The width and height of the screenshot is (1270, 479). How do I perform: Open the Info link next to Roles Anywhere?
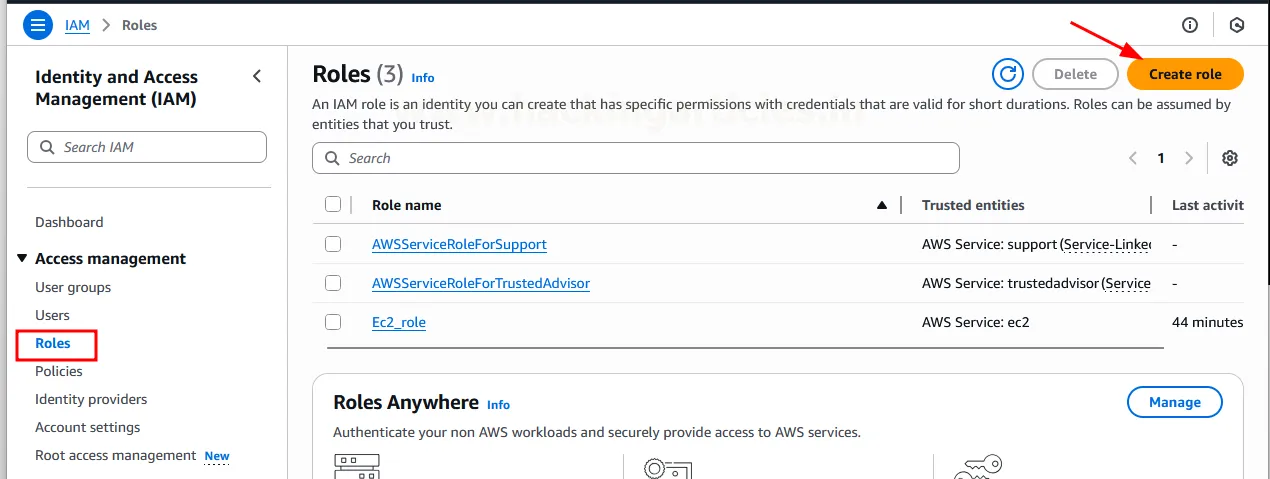(x=498, y=405)
